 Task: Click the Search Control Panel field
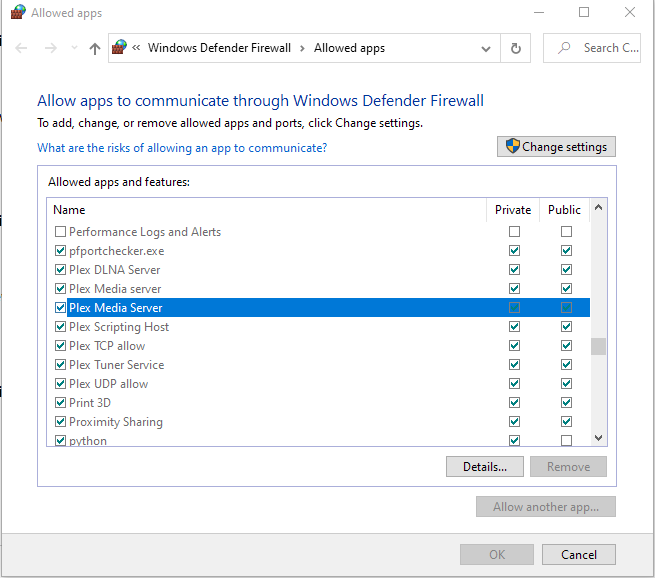(x=592, y=48)
